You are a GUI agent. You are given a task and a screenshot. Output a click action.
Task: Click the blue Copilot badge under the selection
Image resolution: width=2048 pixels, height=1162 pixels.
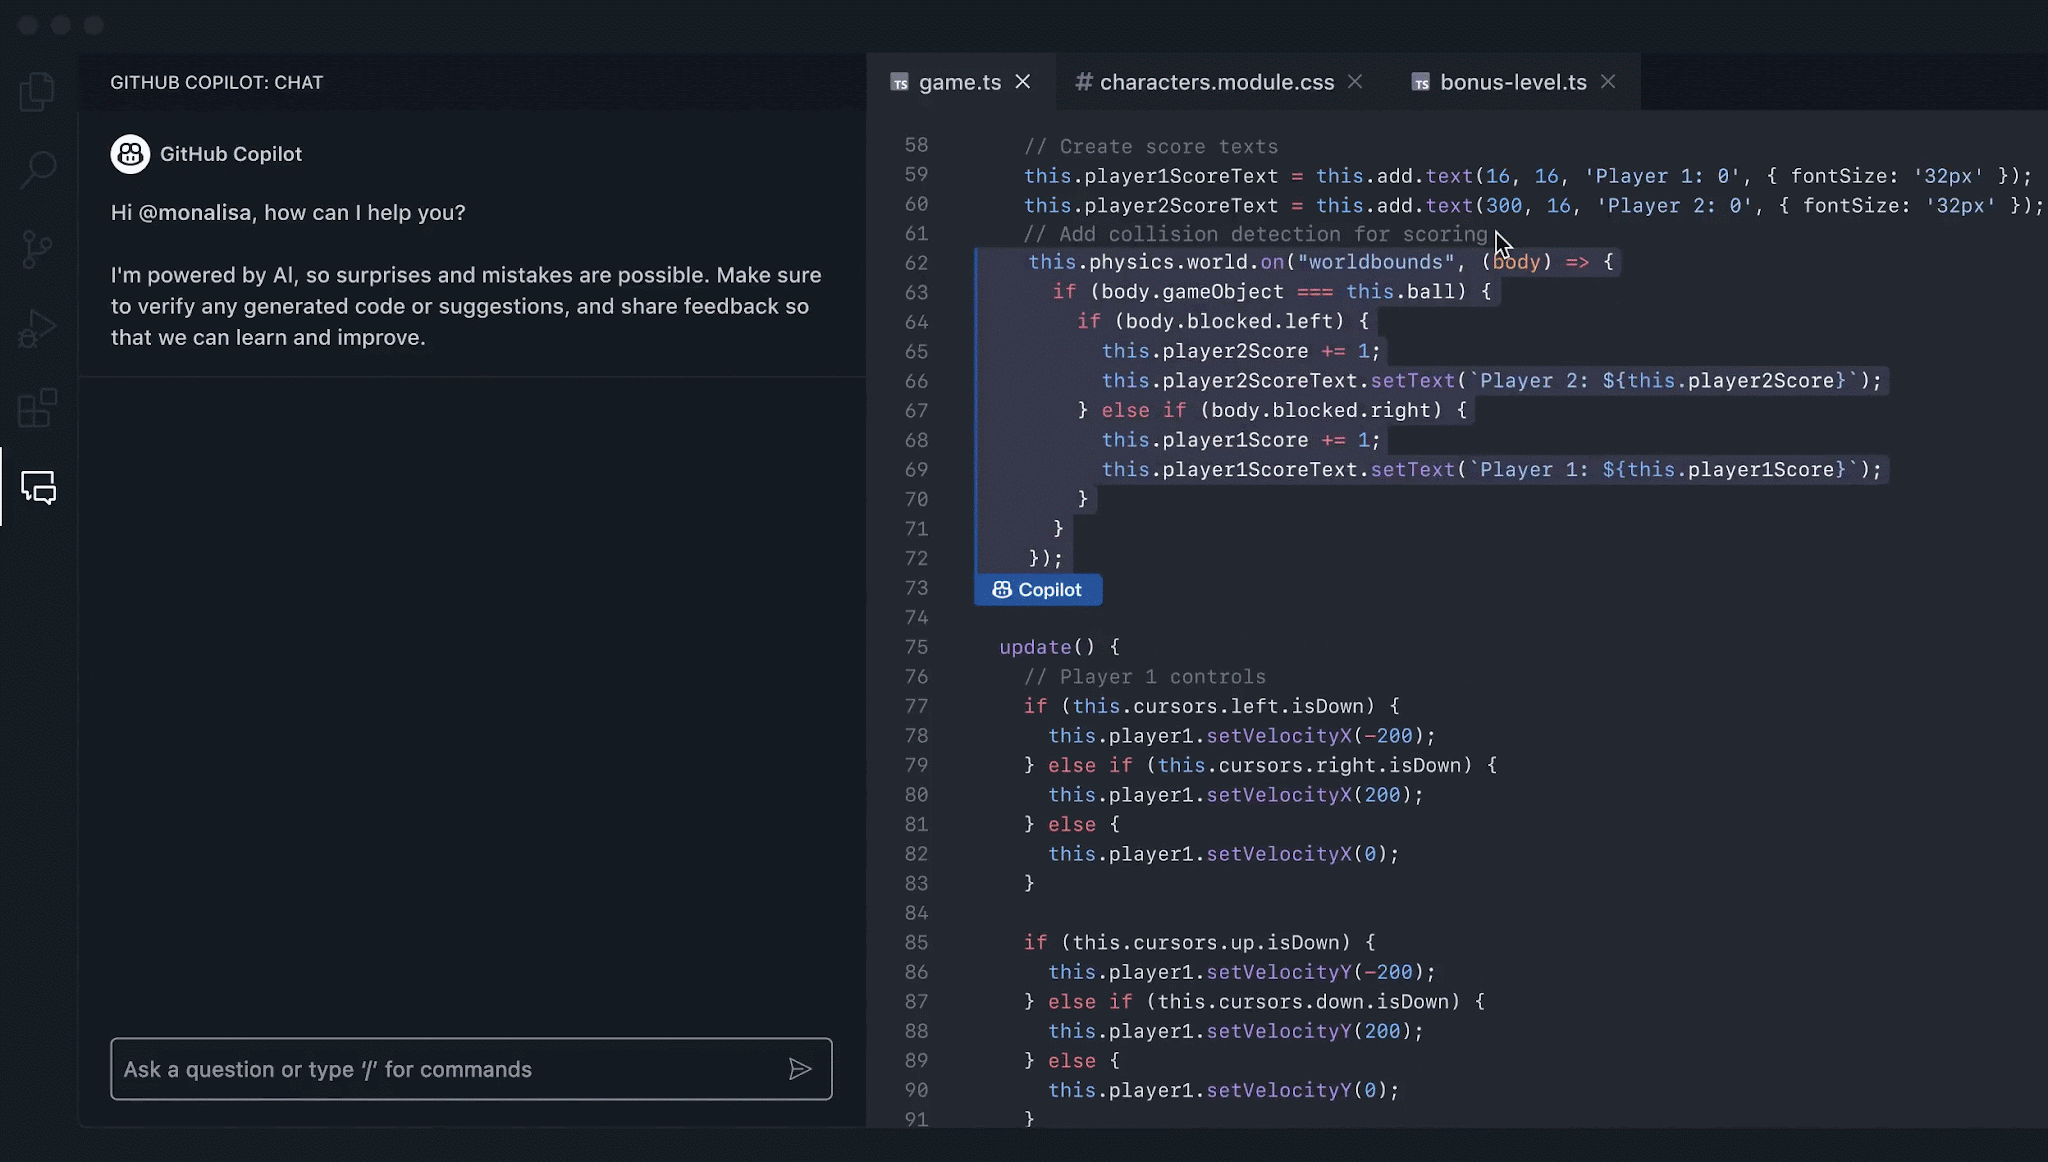1038,590
